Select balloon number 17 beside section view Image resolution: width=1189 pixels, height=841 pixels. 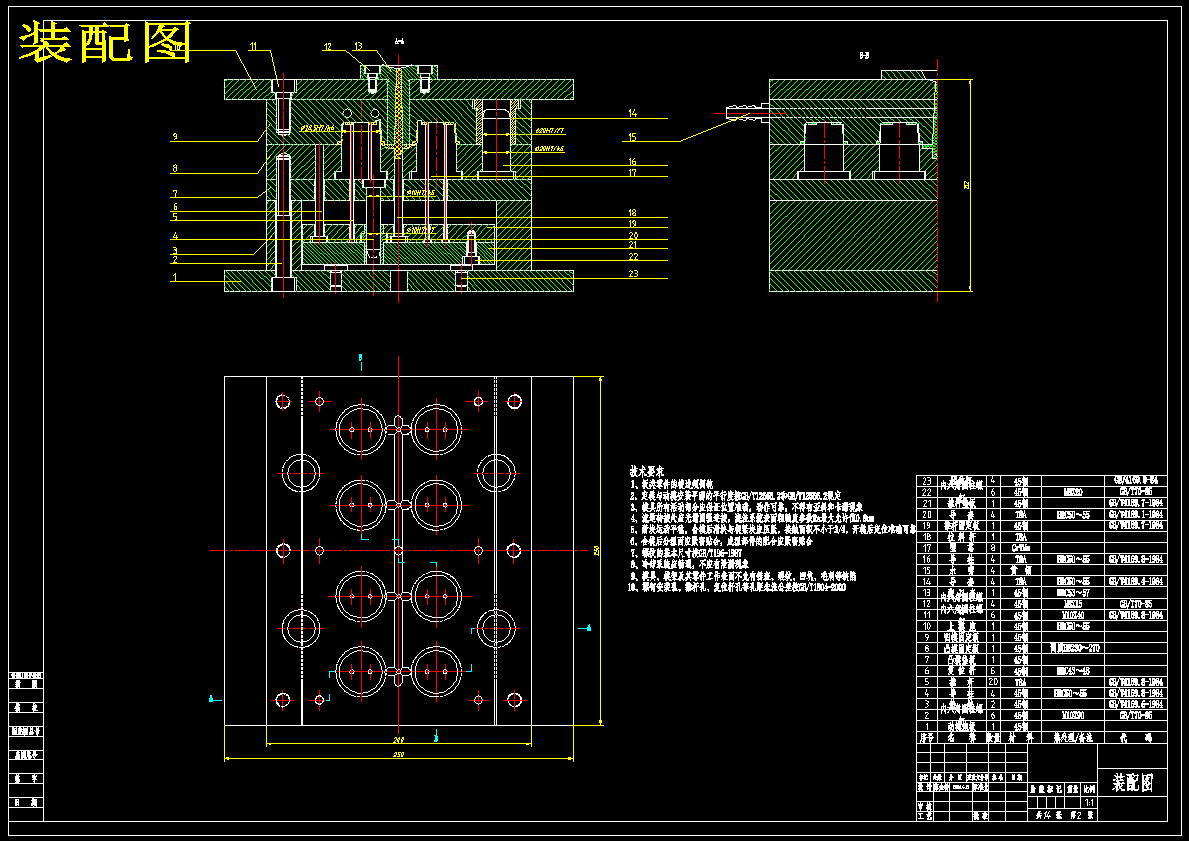tap(632, 173)
